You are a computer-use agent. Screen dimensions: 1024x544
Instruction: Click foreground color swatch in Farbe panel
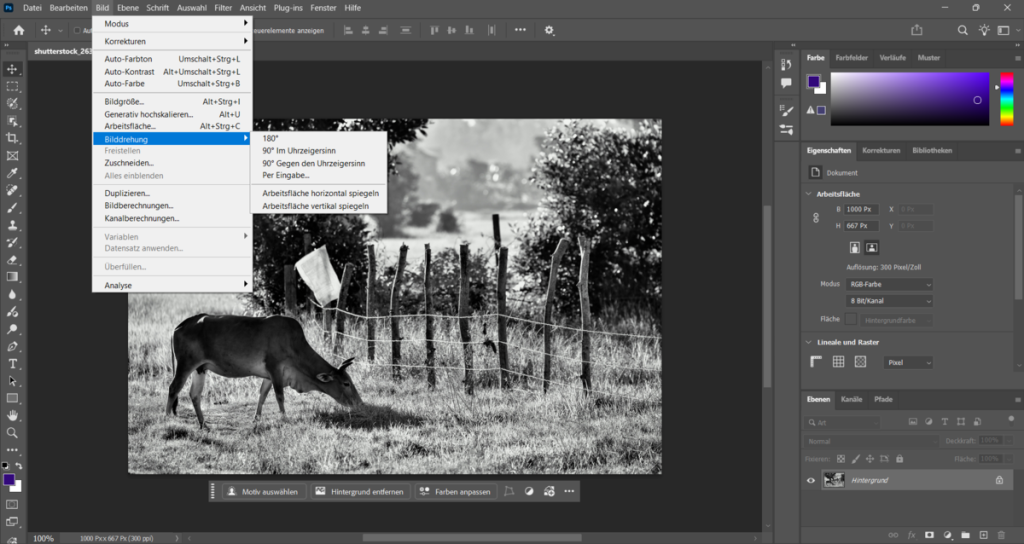tap(813, 82)
